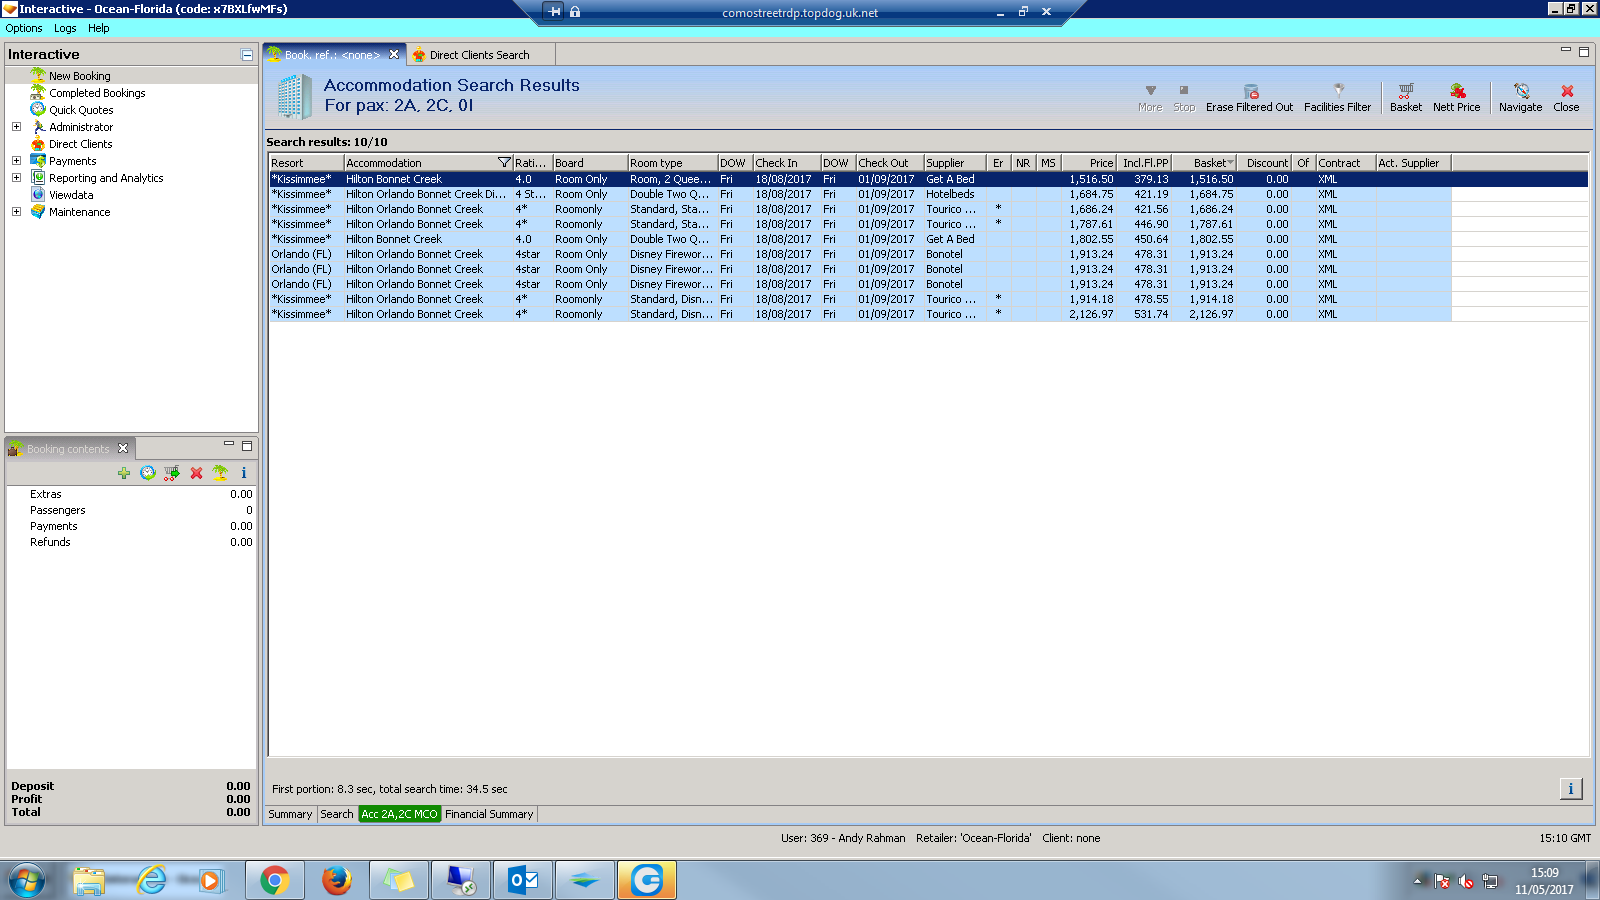1600x900 pixels.
Task: Click the Stop search toolbar icon
Action: tap(1184, 98)
